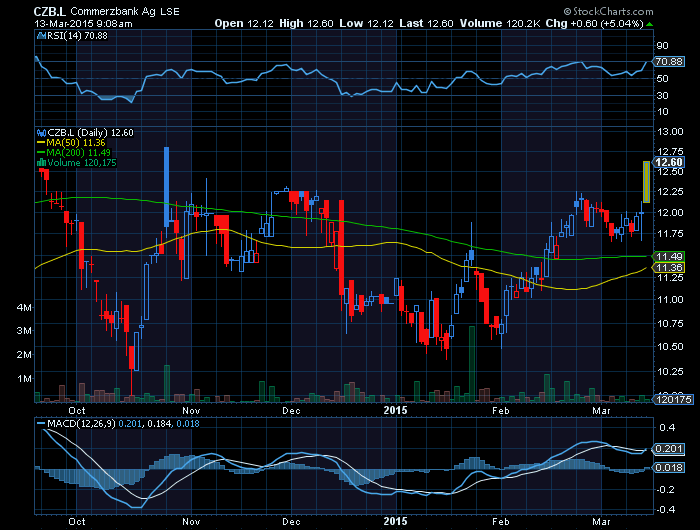Click the LSE exchange label

coord(170,12)
